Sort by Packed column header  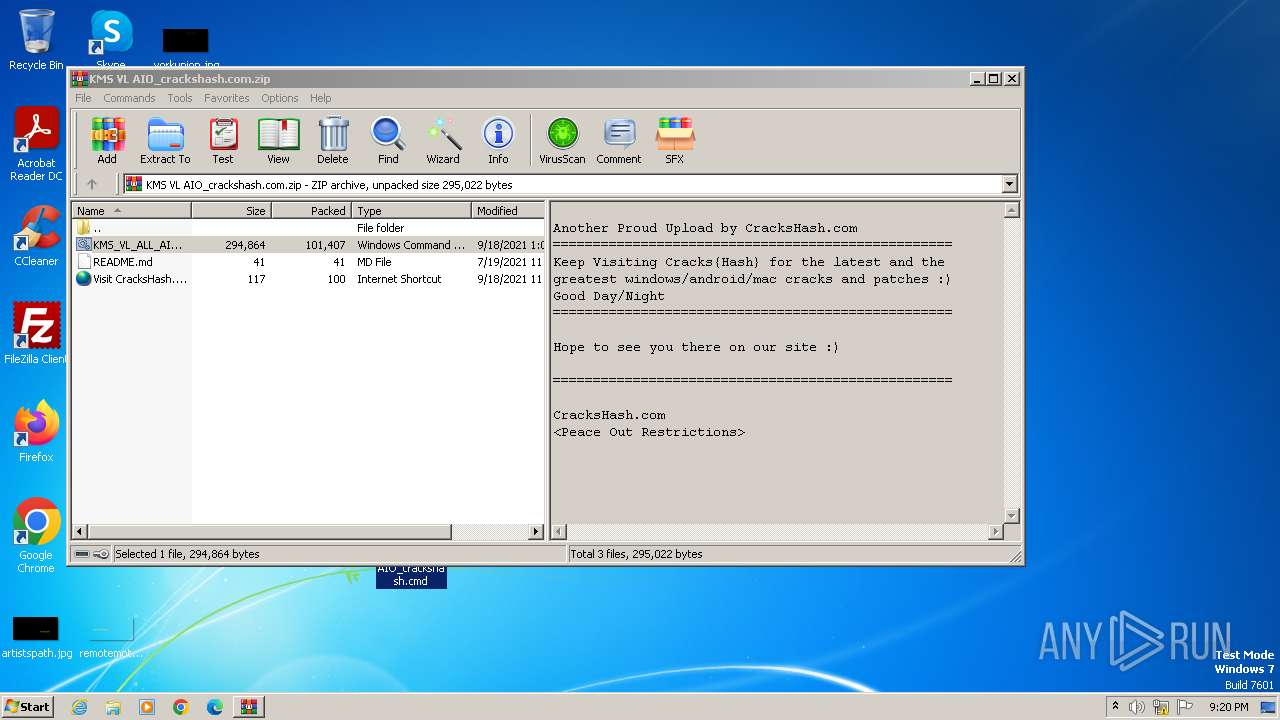(x=311, y=210)
